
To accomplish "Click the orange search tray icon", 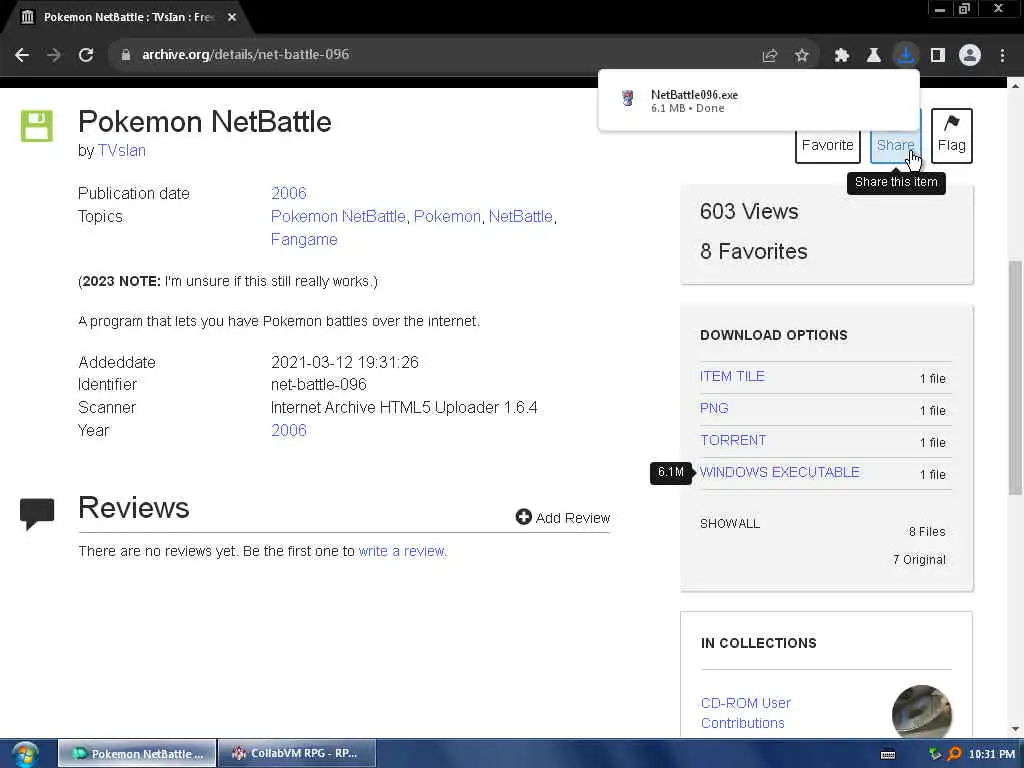I will [954, 754].
